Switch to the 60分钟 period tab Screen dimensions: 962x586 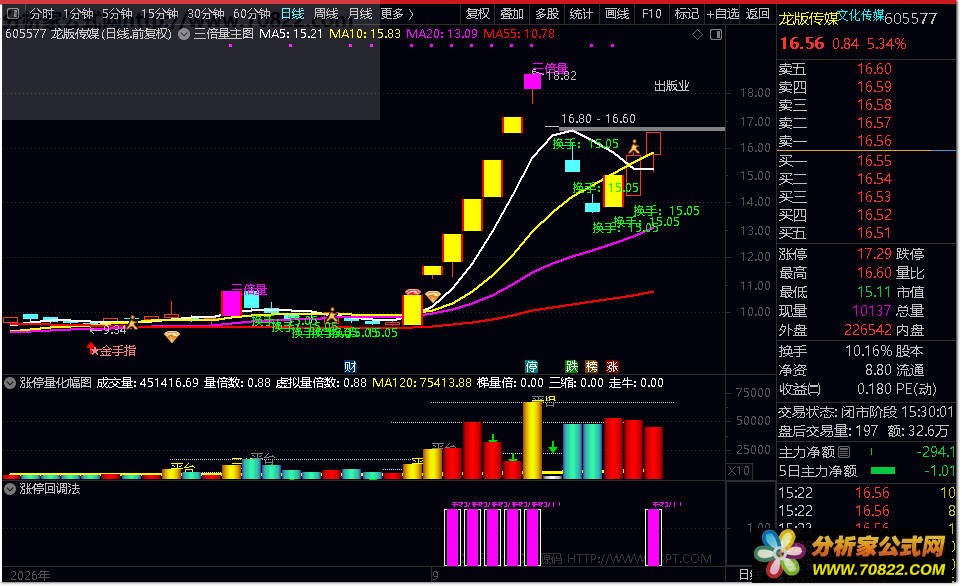[x=252, y=13]
